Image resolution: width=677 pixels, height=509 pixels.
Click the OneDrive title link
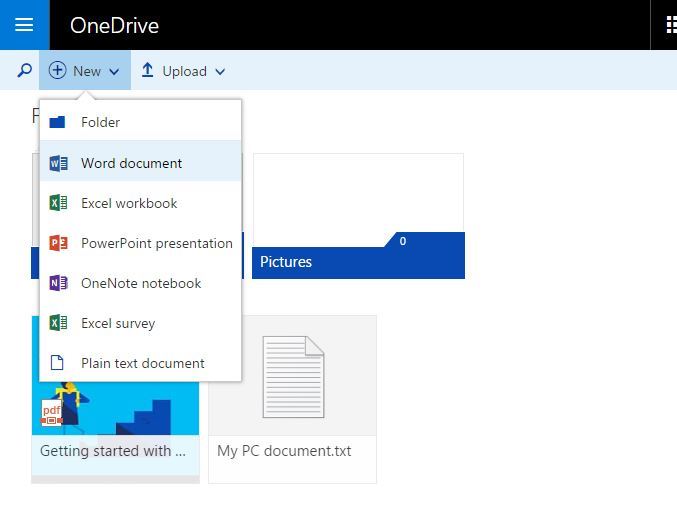pyautogui.click(x=114, y=25)
